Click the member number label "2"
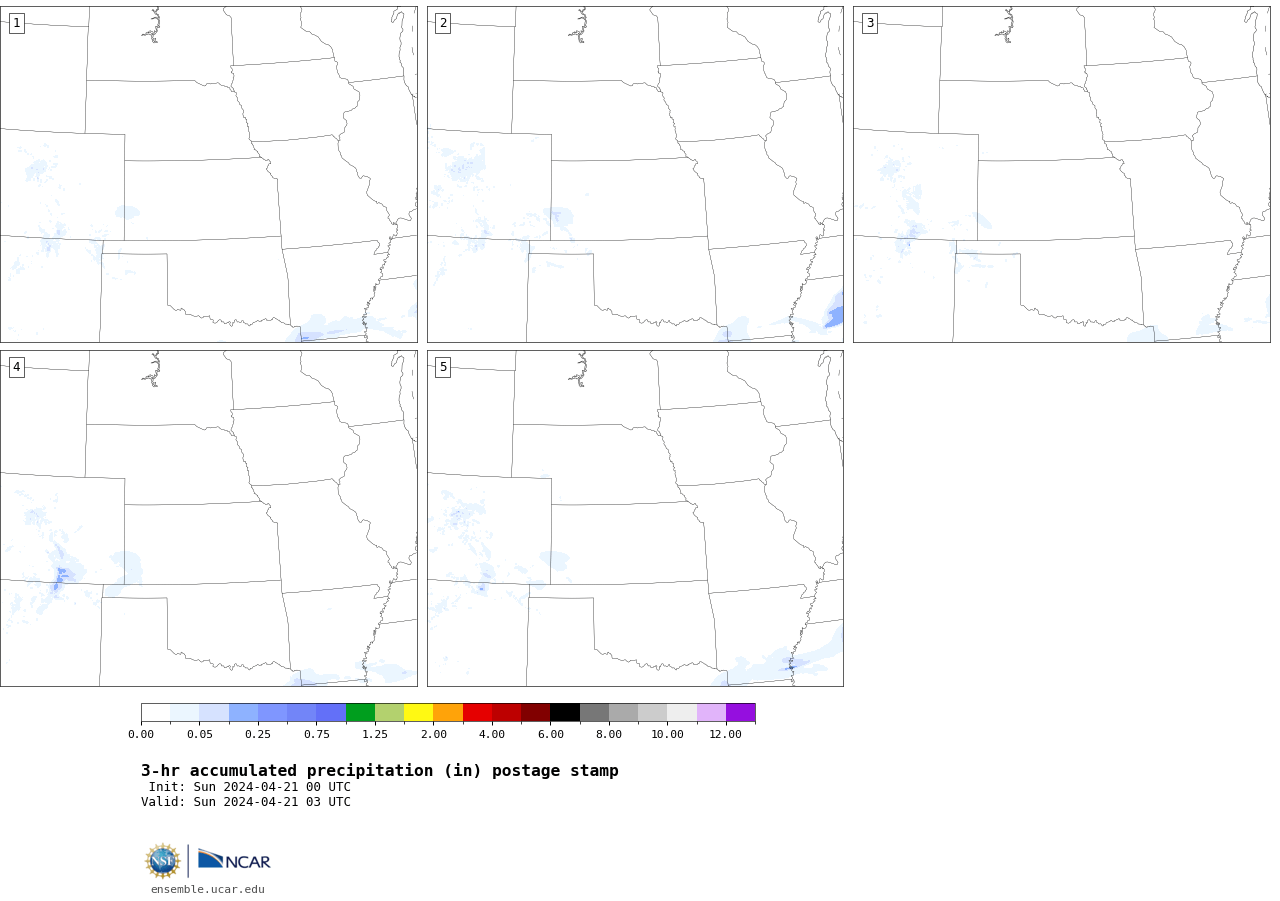Image resolution: width=1280 pixels, height=901 pixels. 443,23
